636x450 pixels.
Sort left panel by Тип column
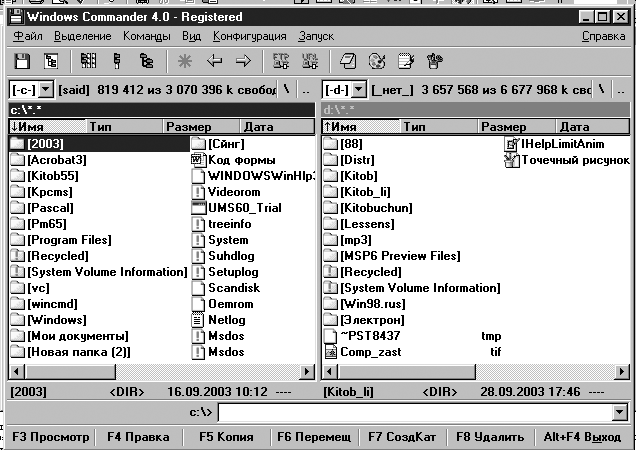pos(125,127)
